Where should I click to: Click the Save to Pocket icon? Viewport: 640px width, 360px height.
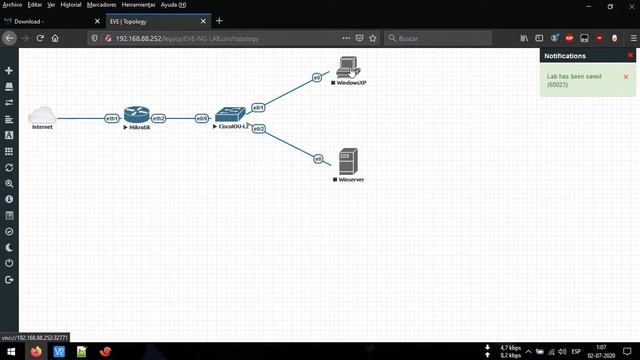pos(359,38)
